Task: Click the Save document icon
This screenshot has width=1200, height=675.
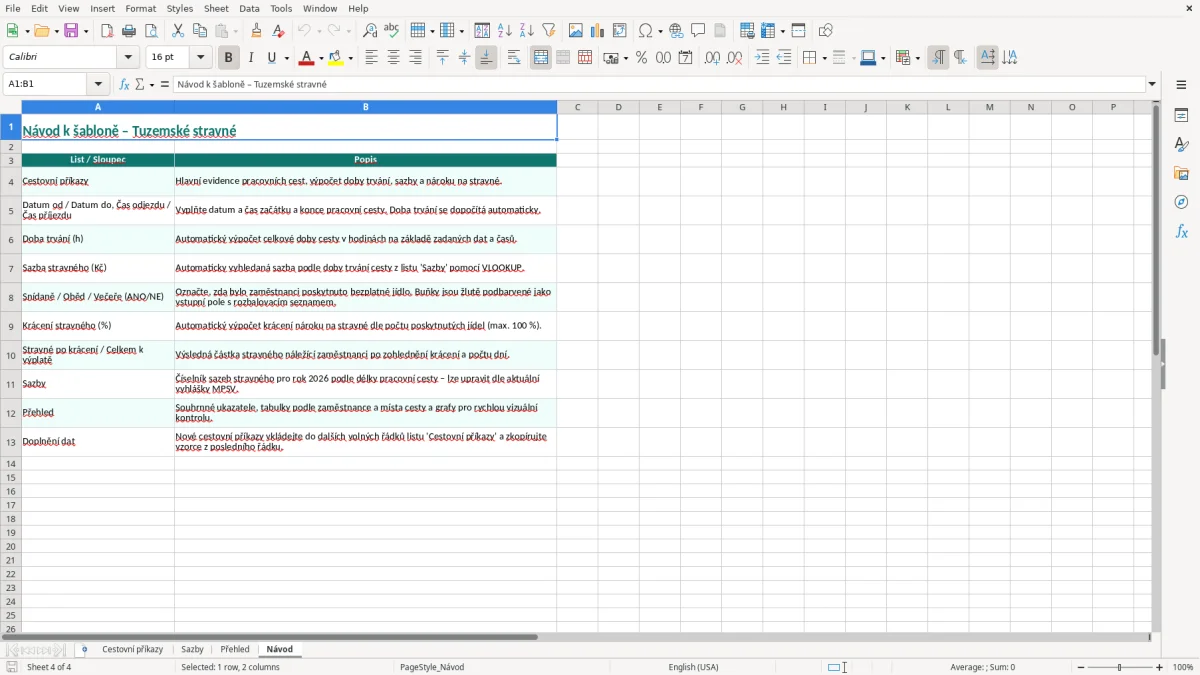Action: click(71, 31)
